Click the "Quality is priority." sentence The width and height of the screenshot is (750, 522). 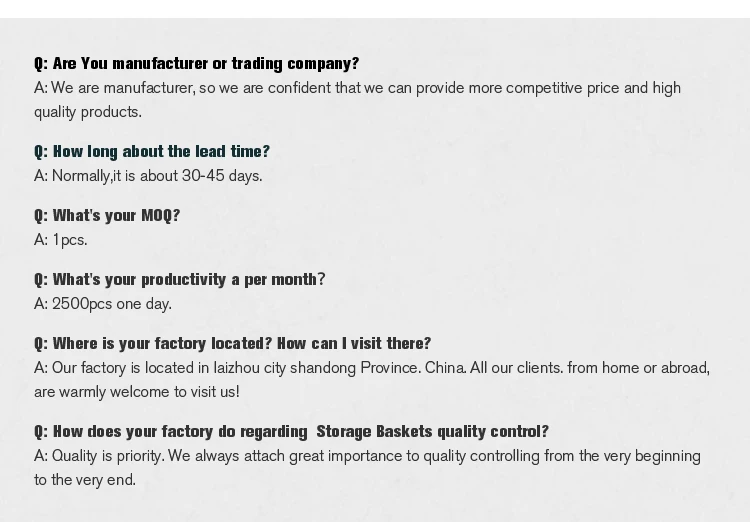point(108,456)
